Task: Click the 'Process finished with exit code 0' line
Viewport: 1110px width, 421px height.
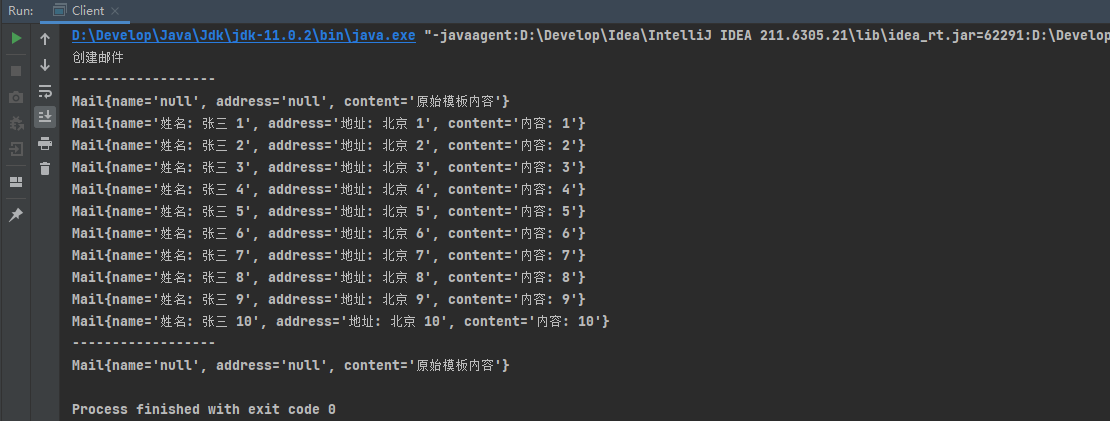Action: (203, 409)
